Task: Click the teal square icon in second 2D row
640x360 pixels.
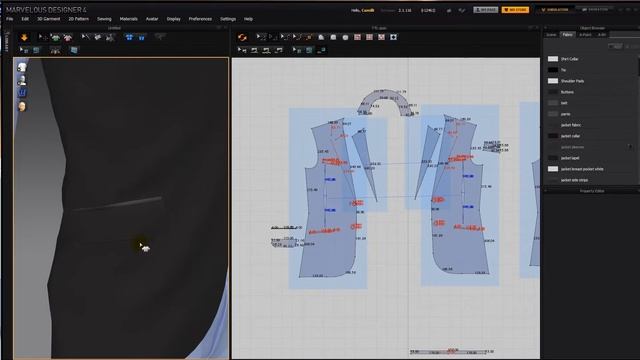Action: tap(309, 50)
